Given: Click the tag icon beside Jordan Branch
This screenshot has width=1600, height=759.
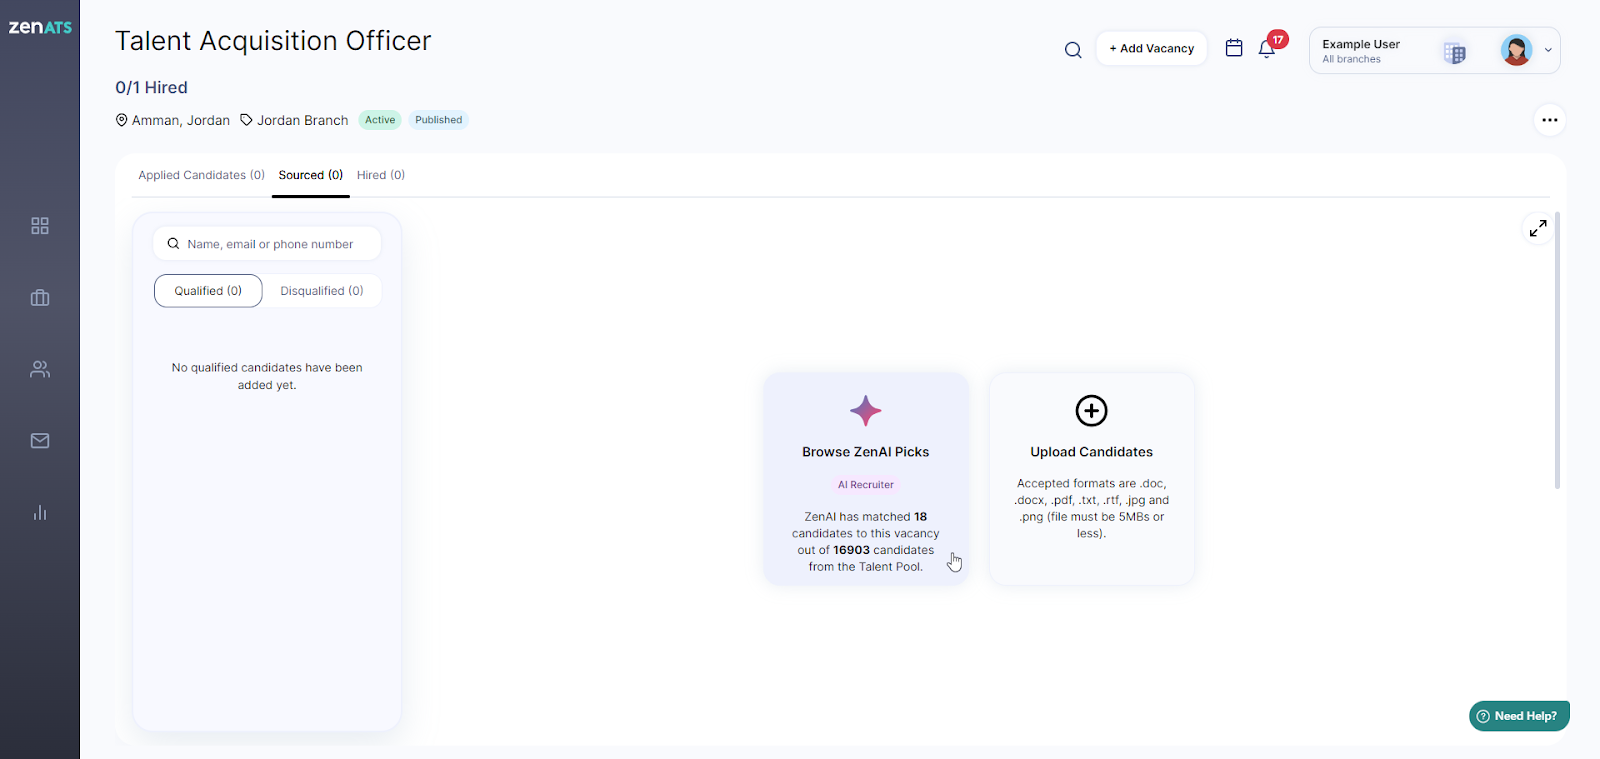Looking at the screenshot, I should (x=246, y=120).
